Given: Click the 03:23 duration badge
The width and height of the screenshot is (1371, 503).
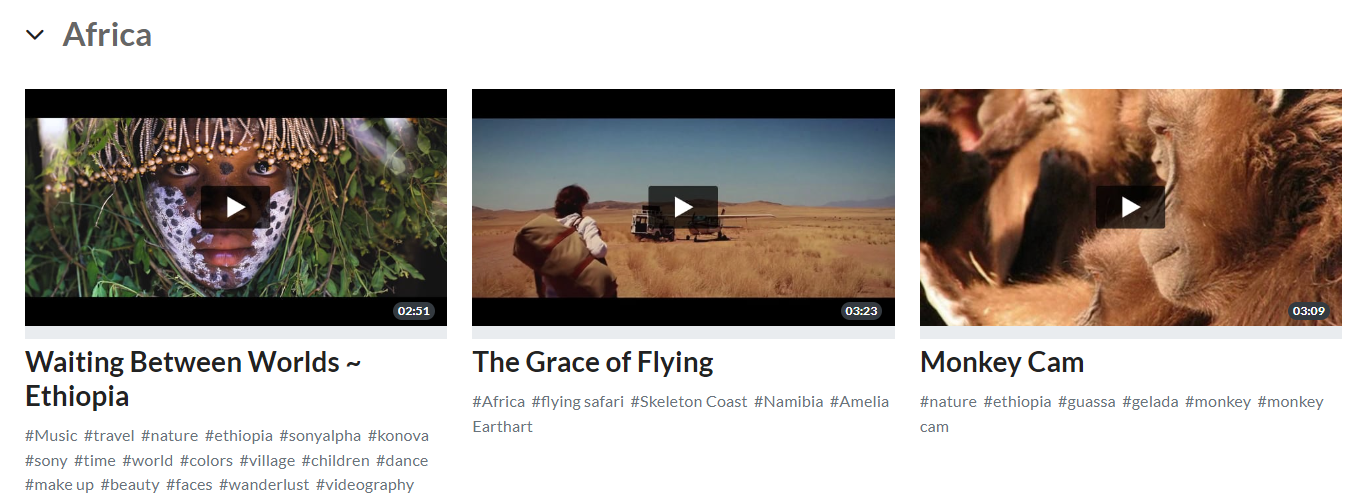Looking at the screenshot, I should tap(861, 311).
